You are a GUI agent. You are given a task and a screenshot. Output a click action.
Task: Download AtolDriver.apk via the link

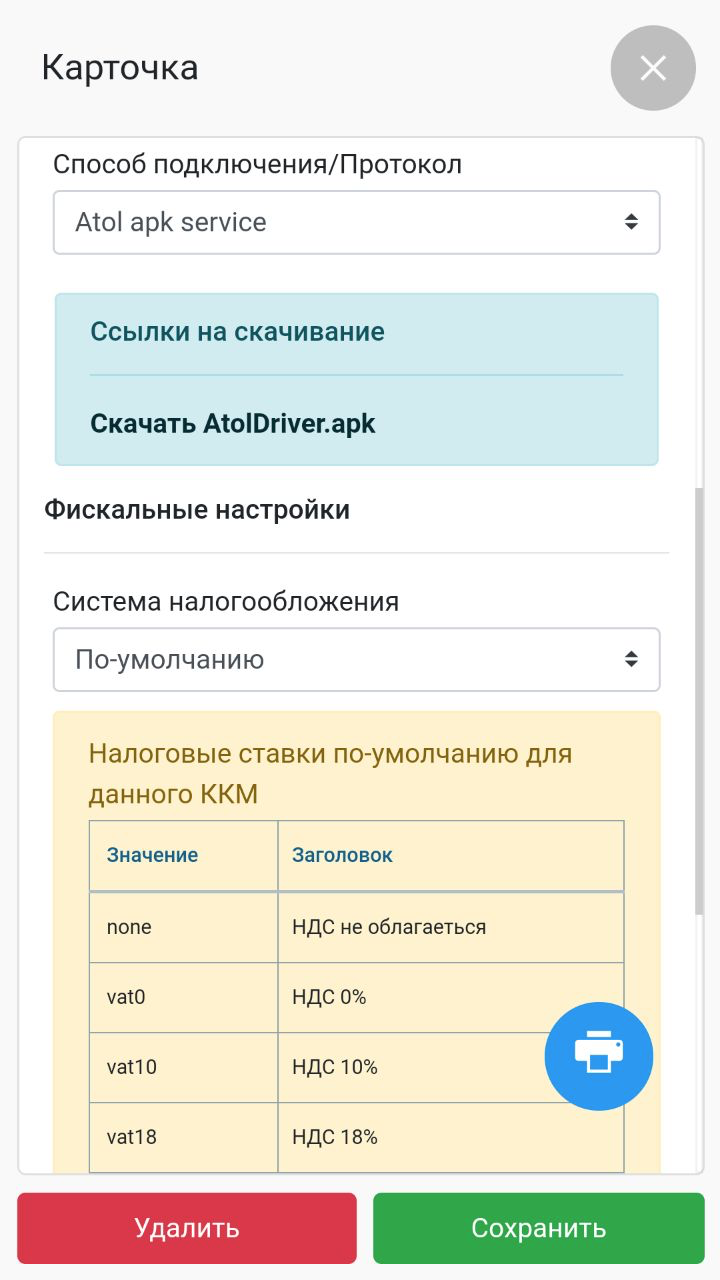[233, 423]
